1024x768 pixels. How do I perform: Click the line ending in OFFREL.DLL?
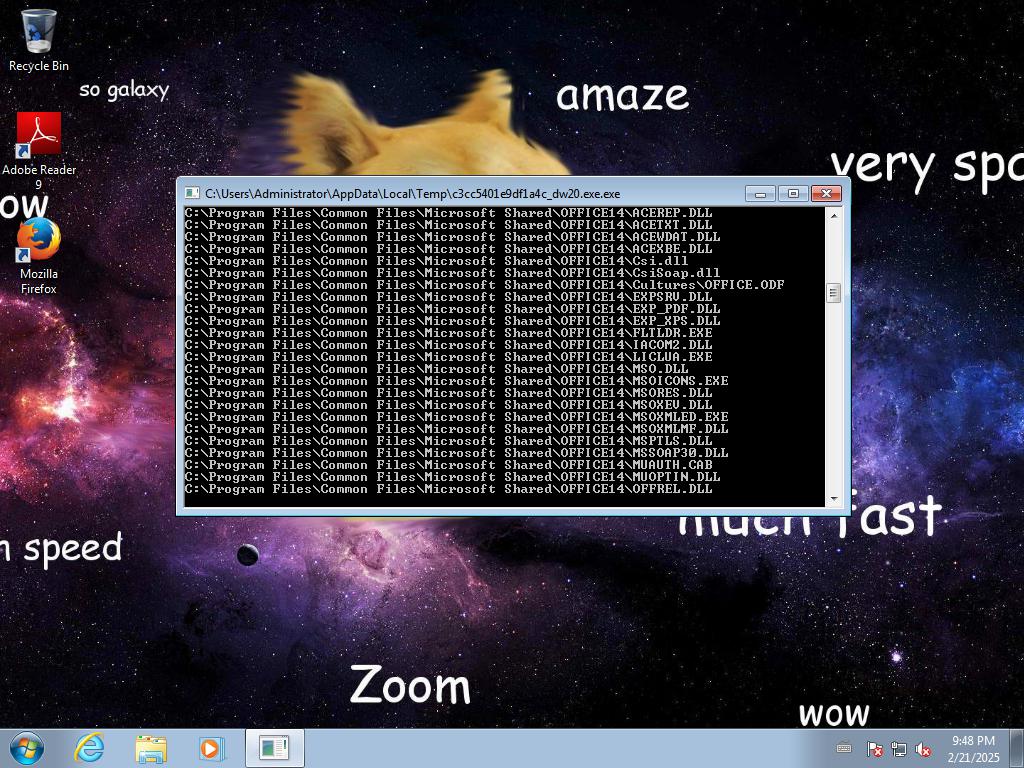click(x=448, y=488)
